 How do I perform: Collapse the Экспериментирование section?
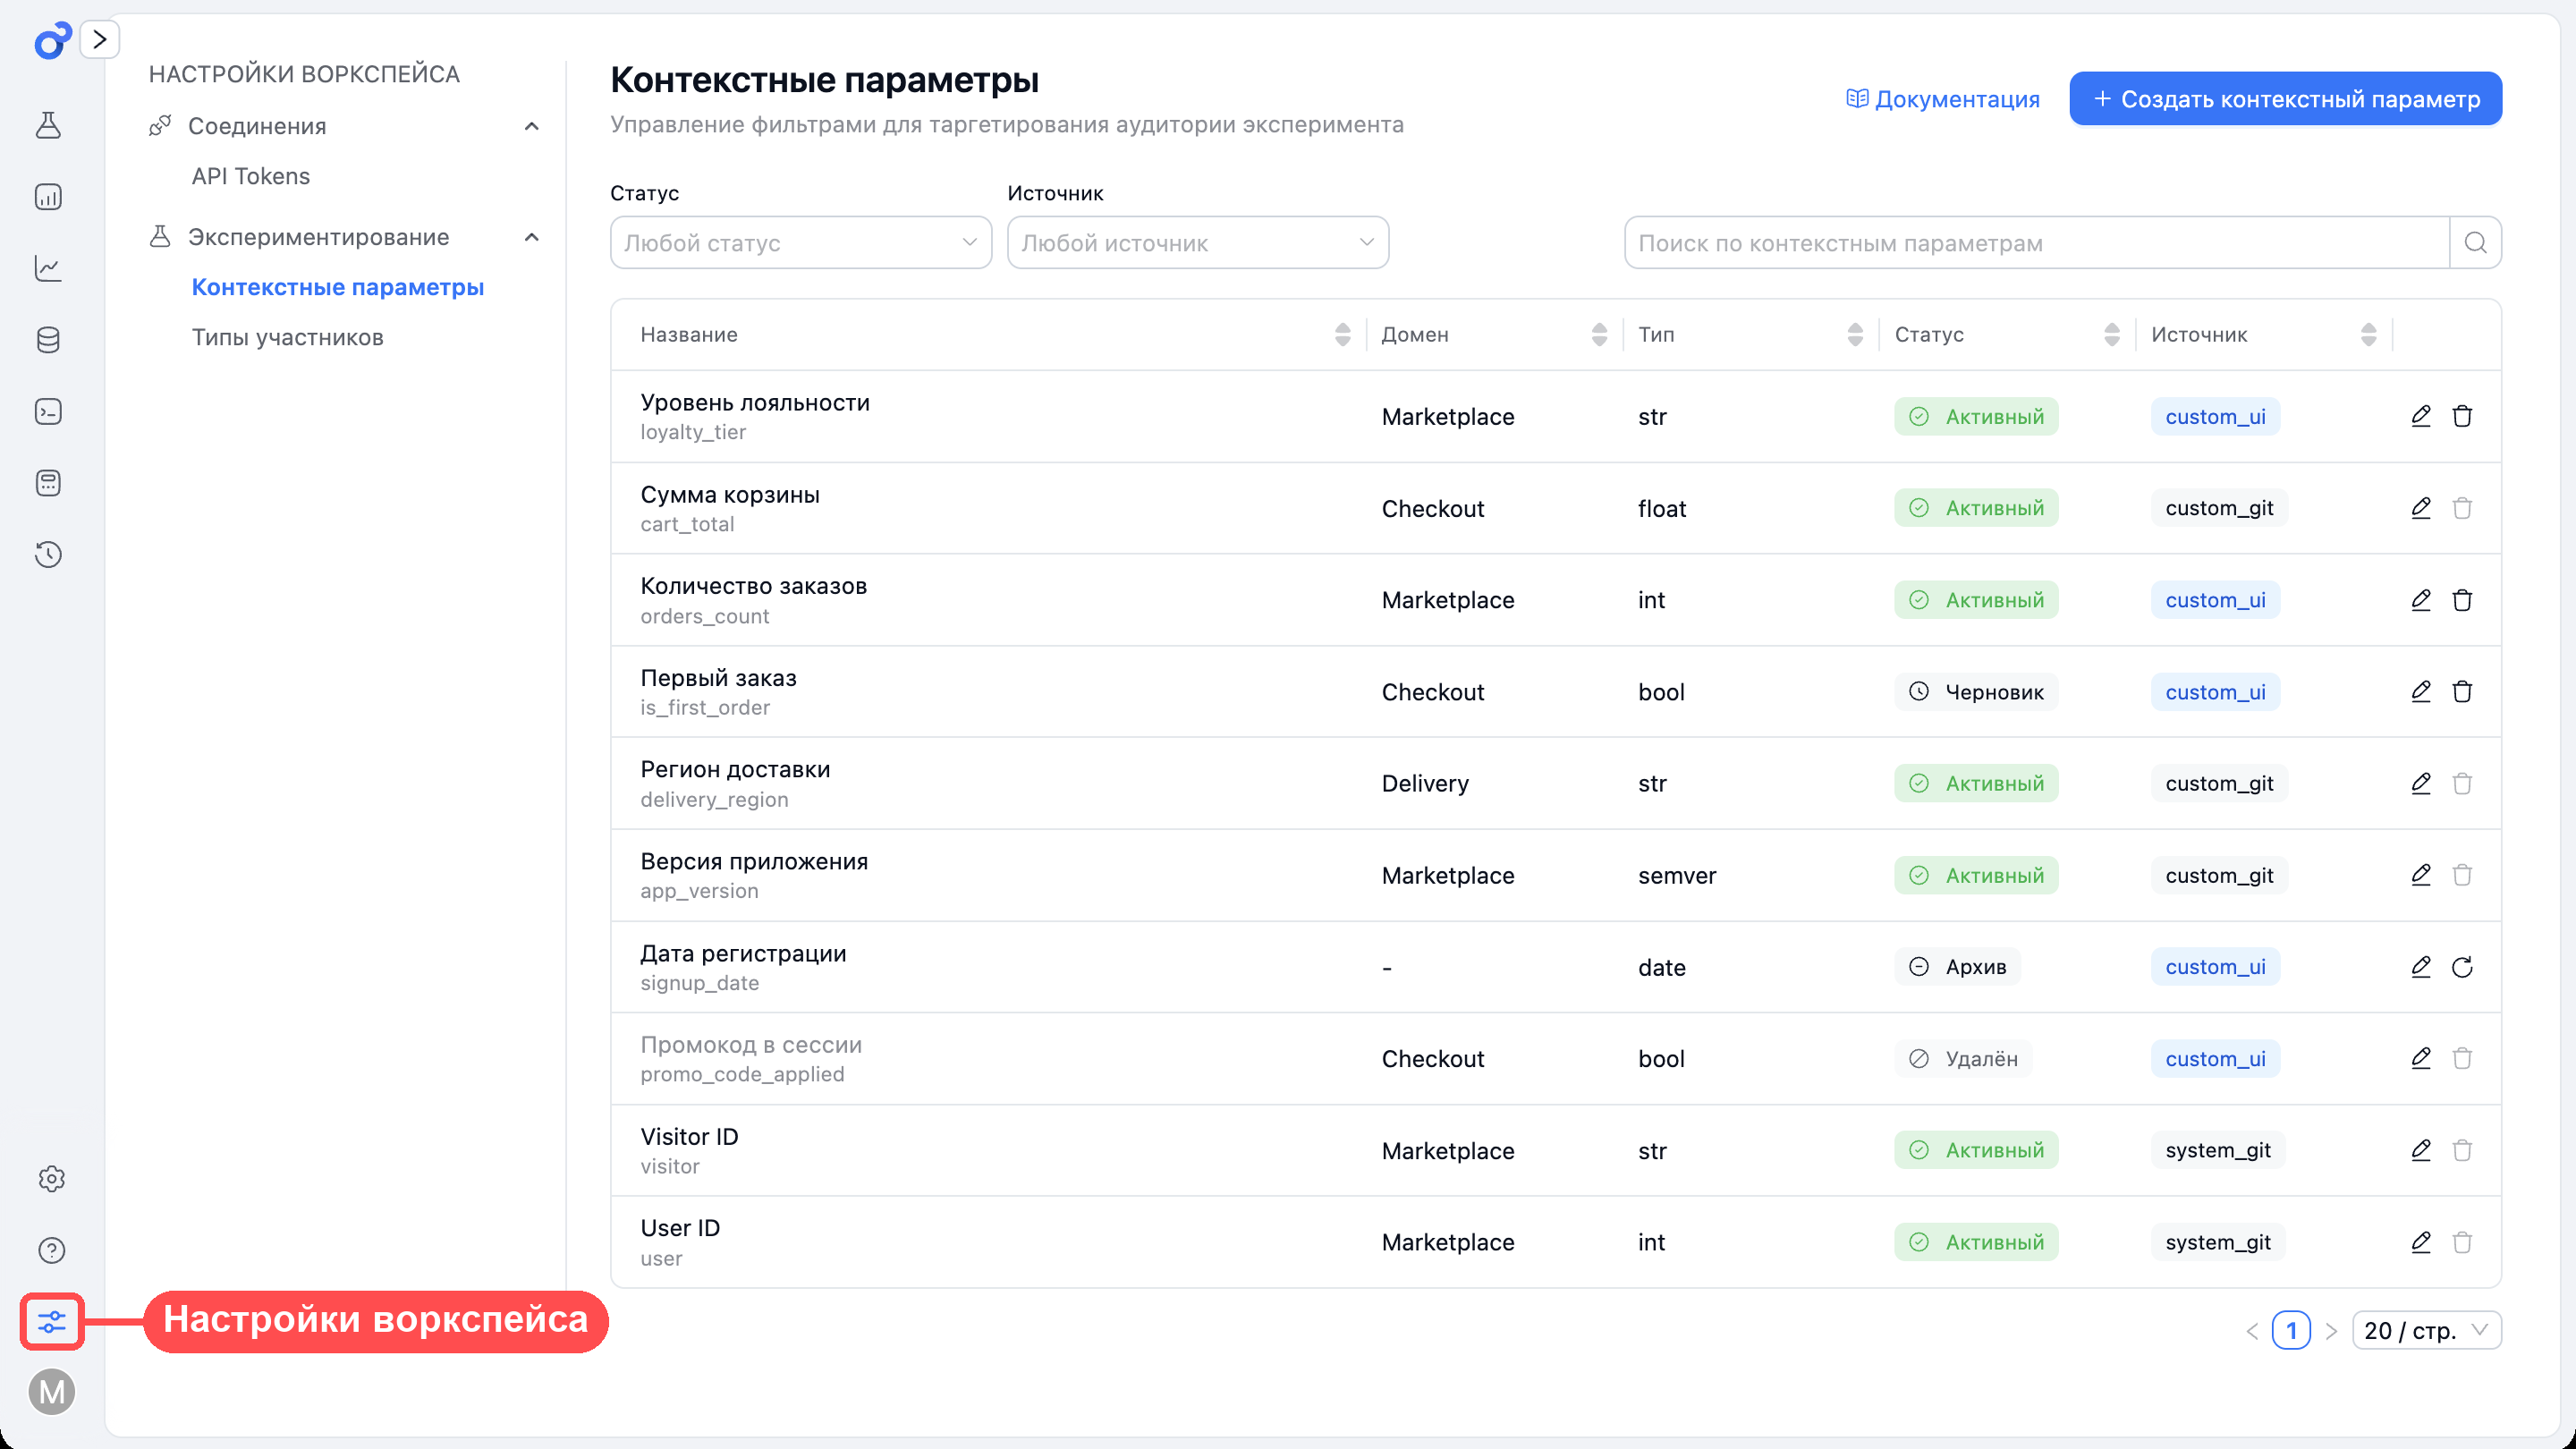click(x=532, y=237)
